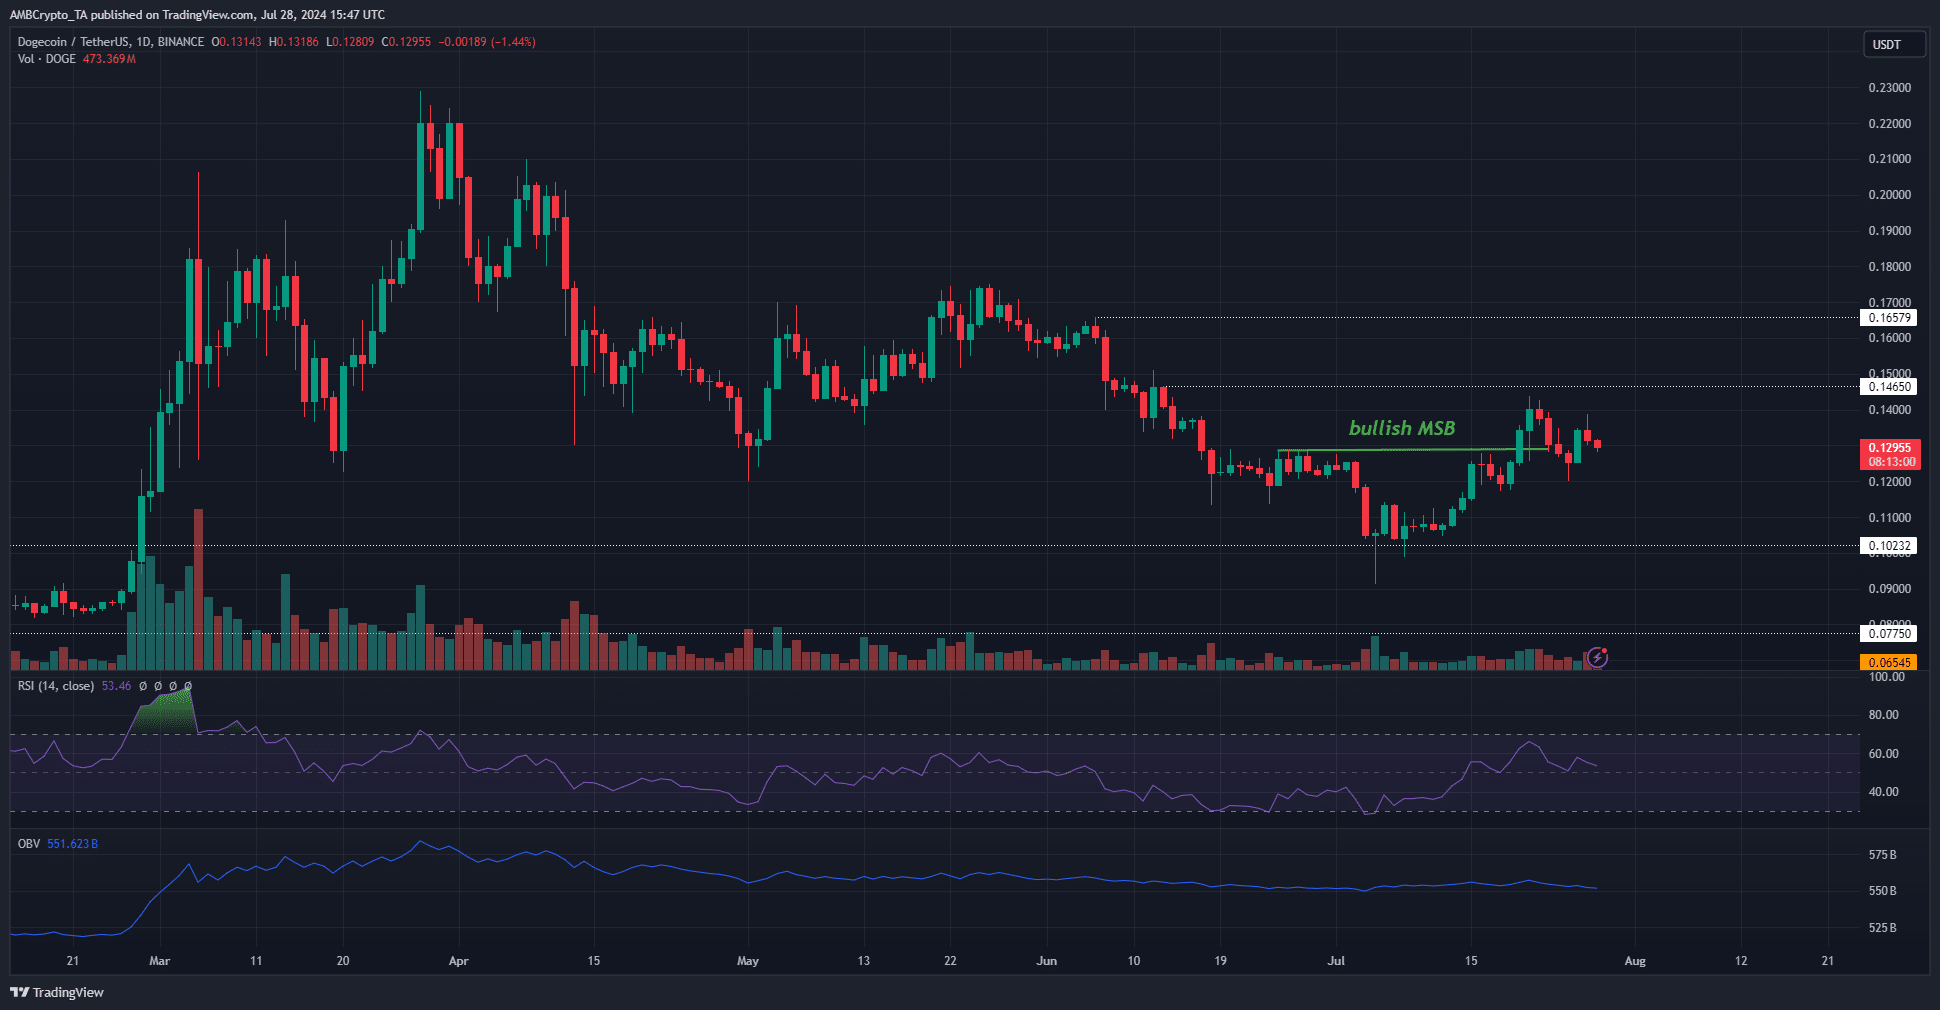
Task: Click the AMBCrypto_TA published header text
Action: pos(197,15)
